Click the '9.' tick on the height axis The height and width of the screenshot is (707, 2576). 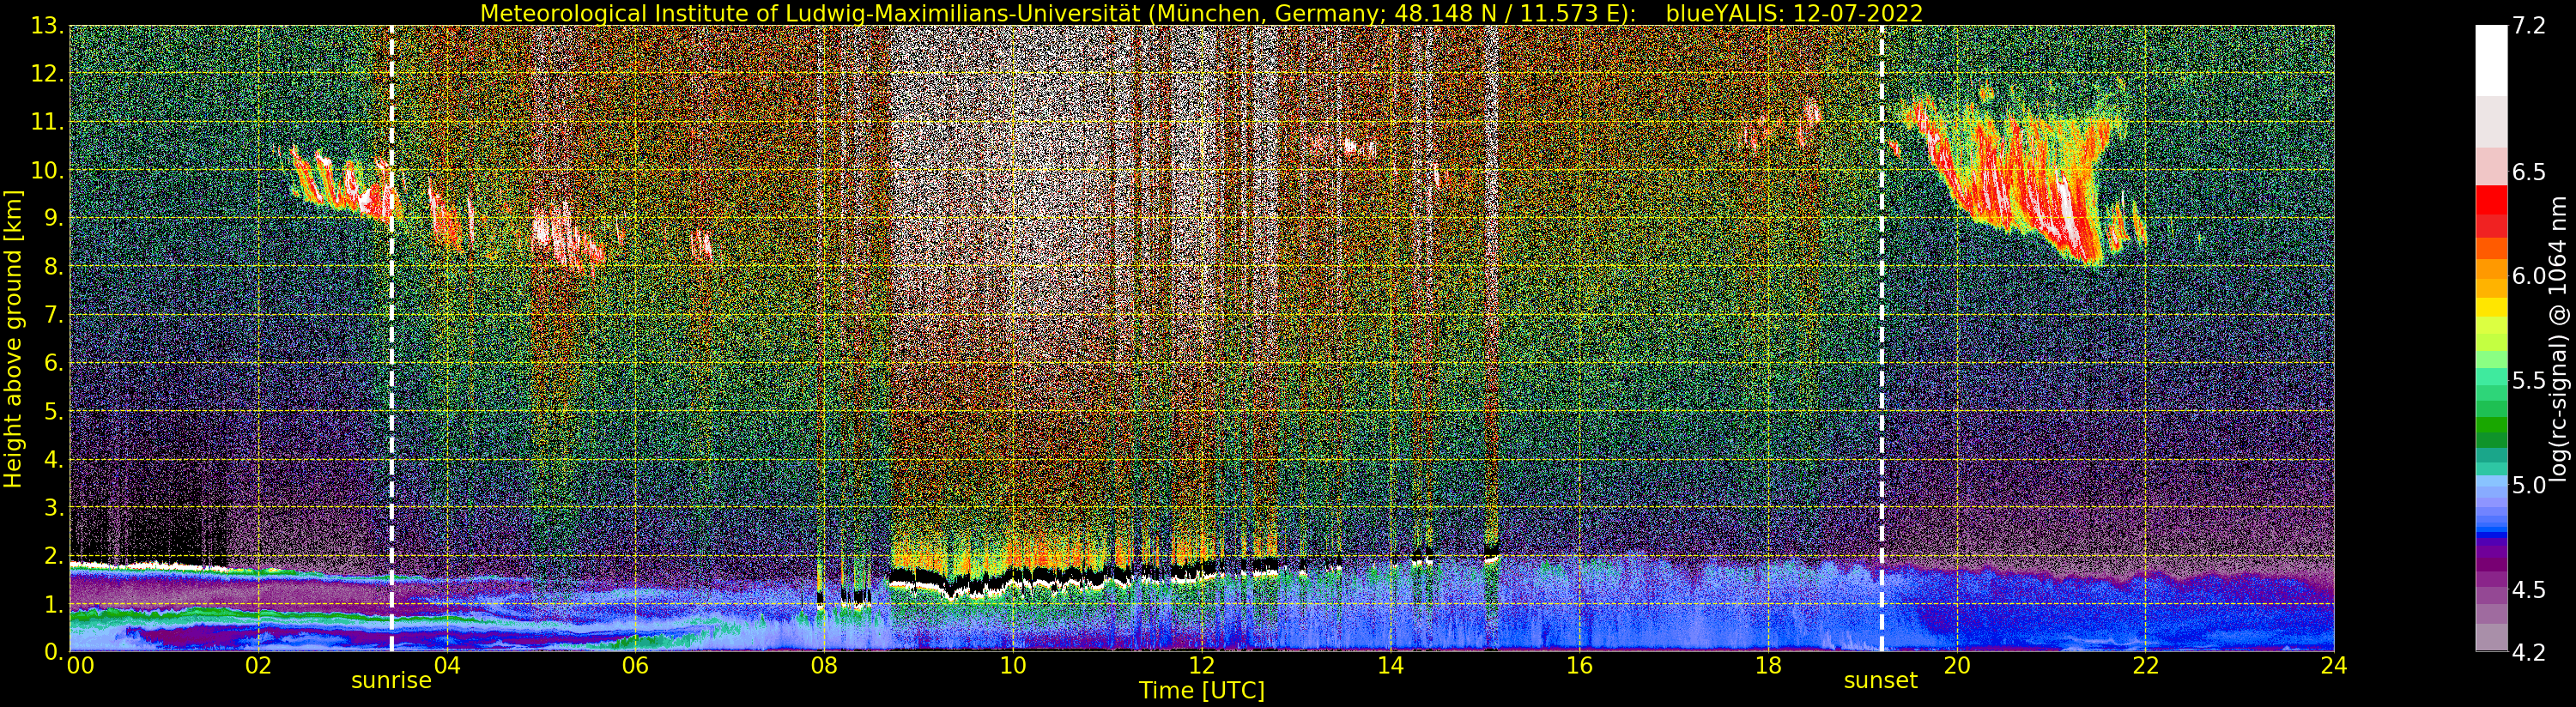pyautogui.click(x=54, y=218)
